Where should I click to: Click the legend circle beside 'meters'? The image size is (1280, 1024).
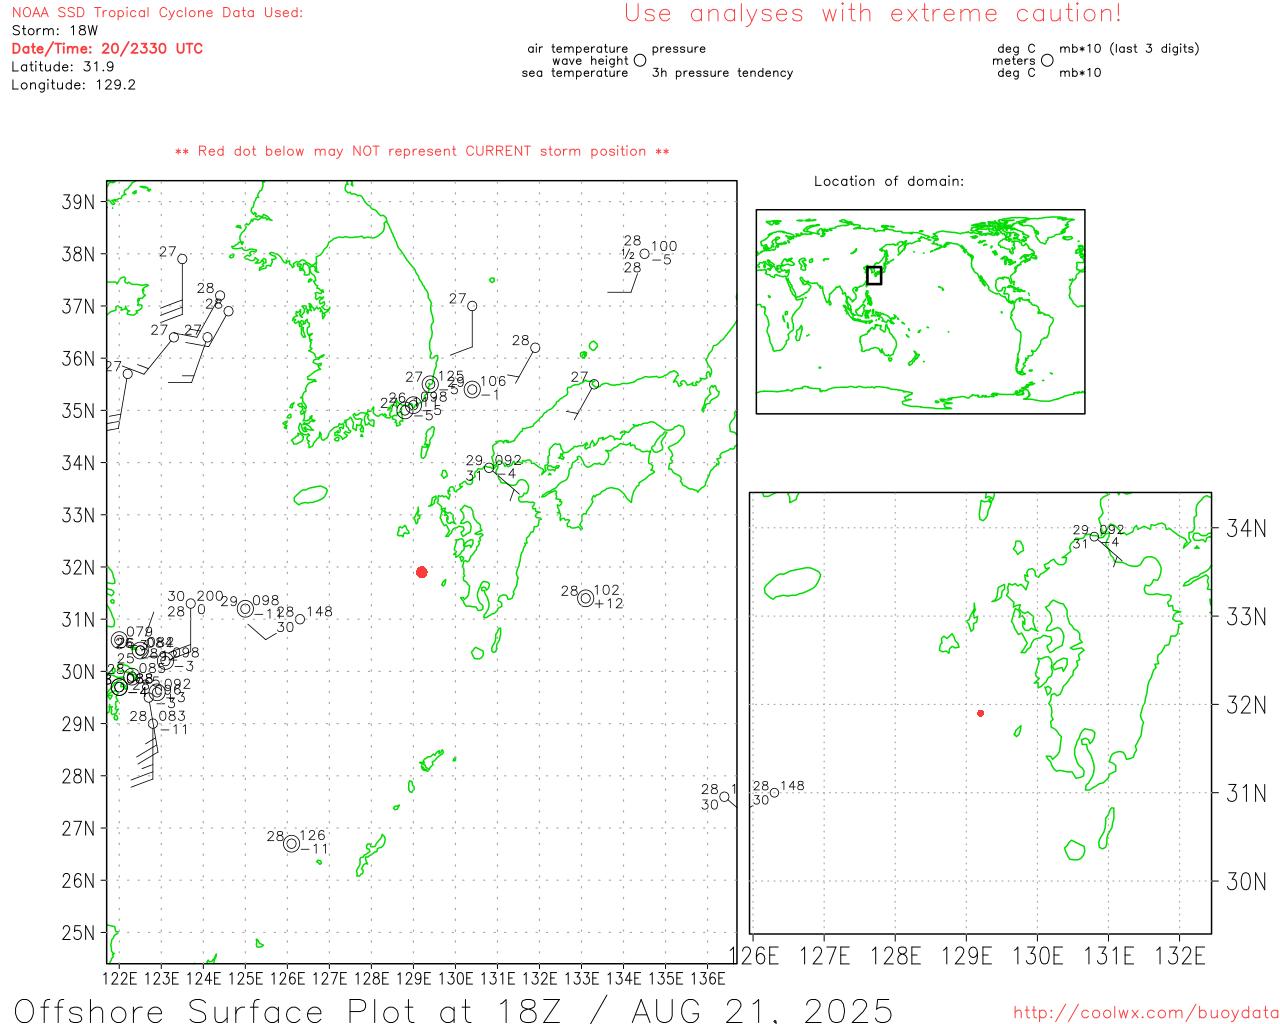pos(1047,60)
